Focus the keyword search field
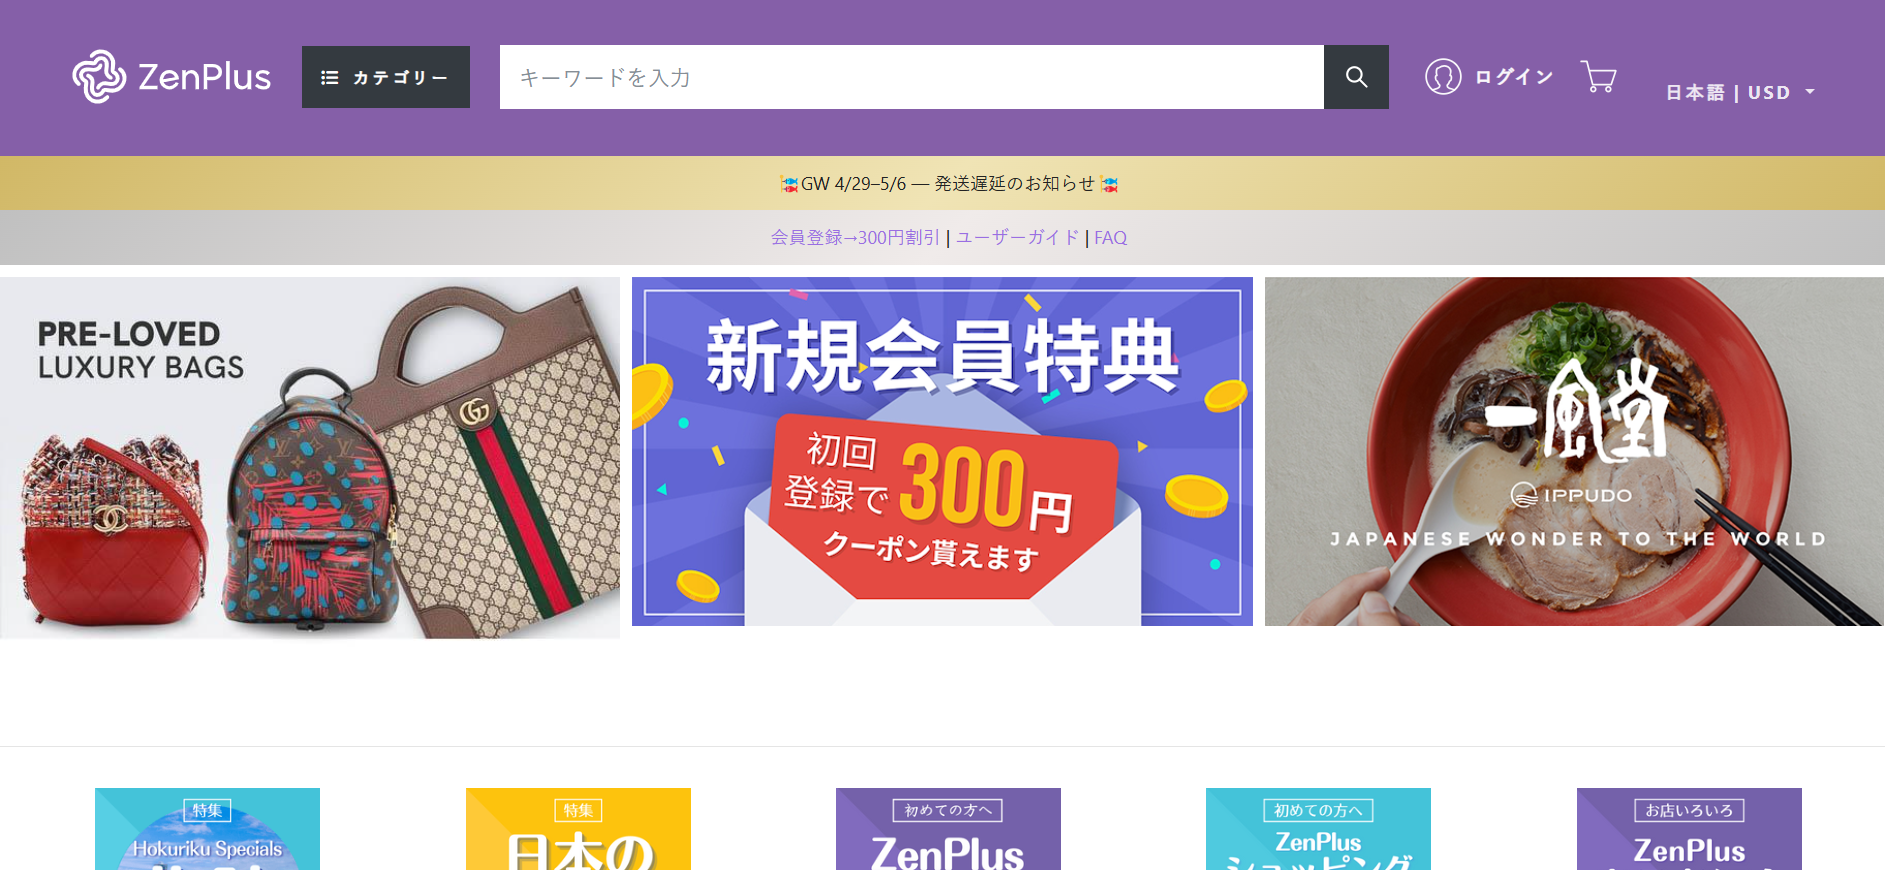Viewport: 1885px width, 870px height. point(912,77)
